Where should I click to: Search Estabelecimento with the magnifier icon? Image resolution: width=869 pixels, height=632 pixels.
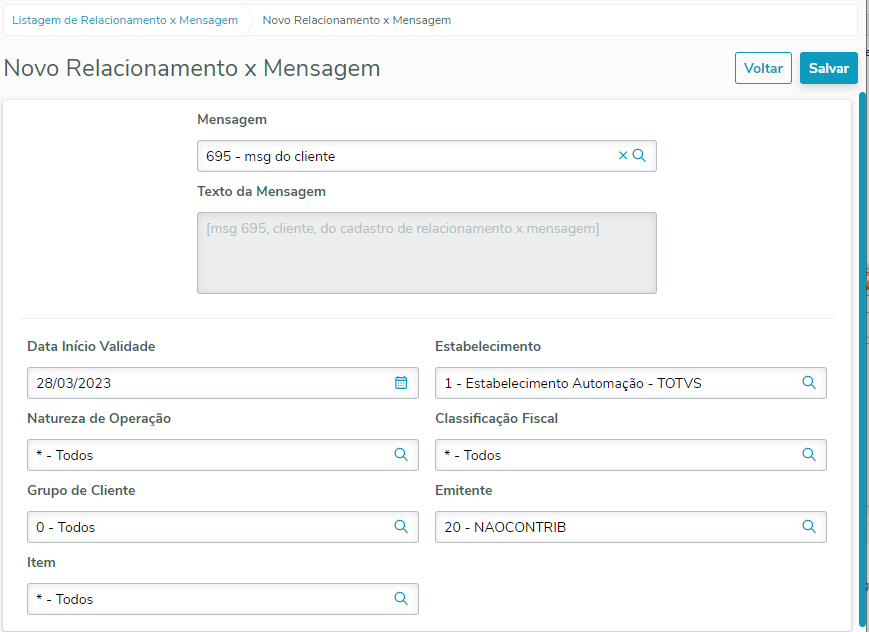[x=809, y=382]
